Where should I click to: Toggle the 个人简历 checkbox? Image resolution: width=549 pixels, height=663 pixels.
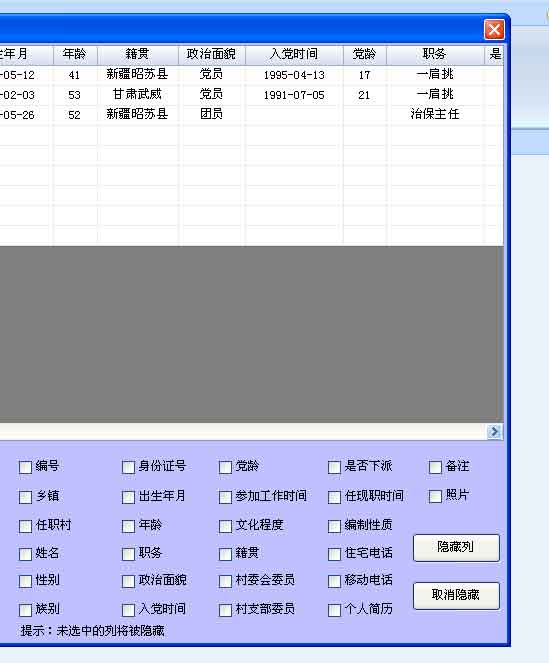(x=334, y=610)
